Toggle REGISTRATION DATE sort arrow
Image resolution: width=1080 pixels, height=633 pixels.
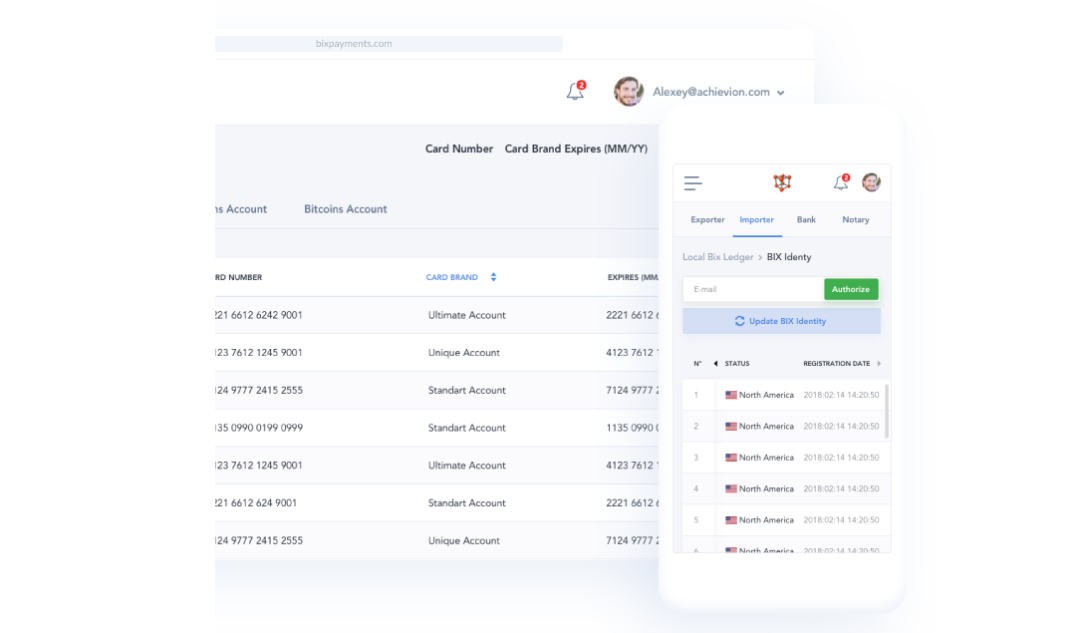click(x=878, y=363)
